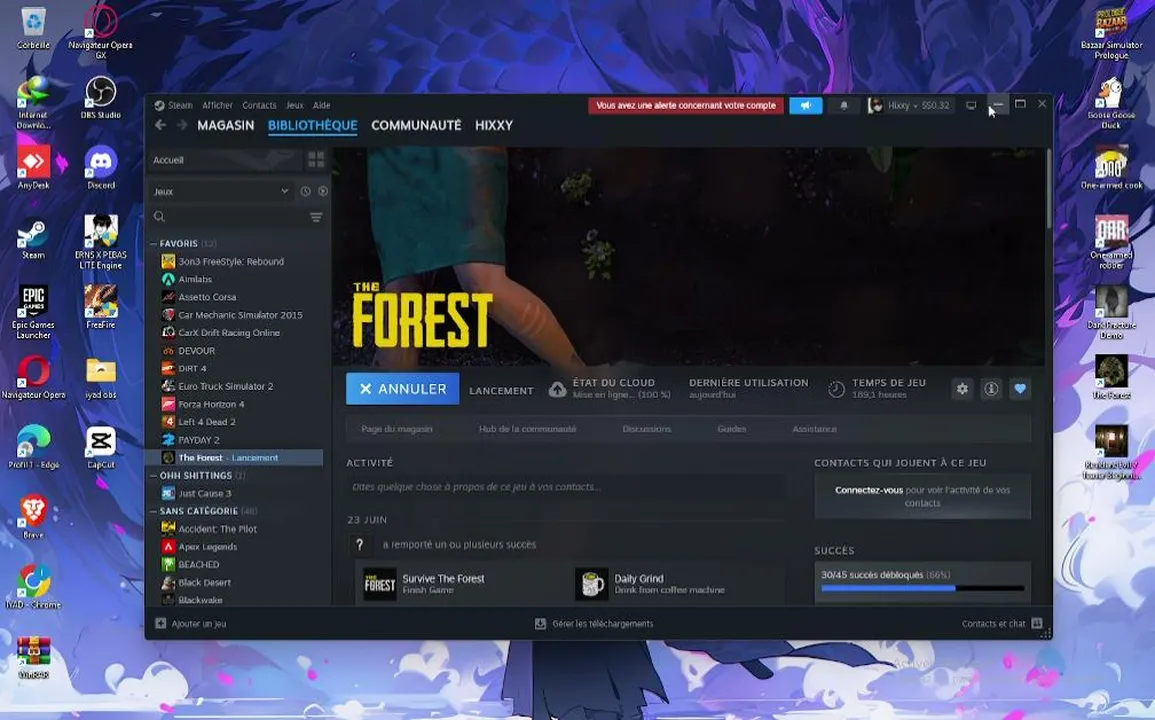Screen dimensions: 1155x720
Task: Open the Aide menu
Action: click(x=322, y=105)
